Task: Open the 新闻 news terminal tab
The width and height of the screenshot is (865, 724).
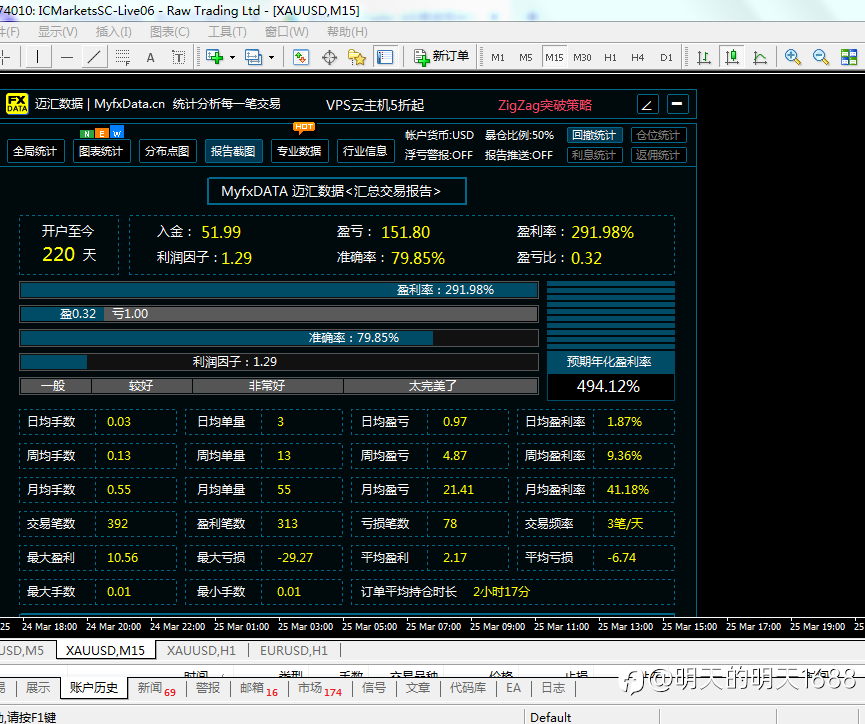Action: coord(157,688)
